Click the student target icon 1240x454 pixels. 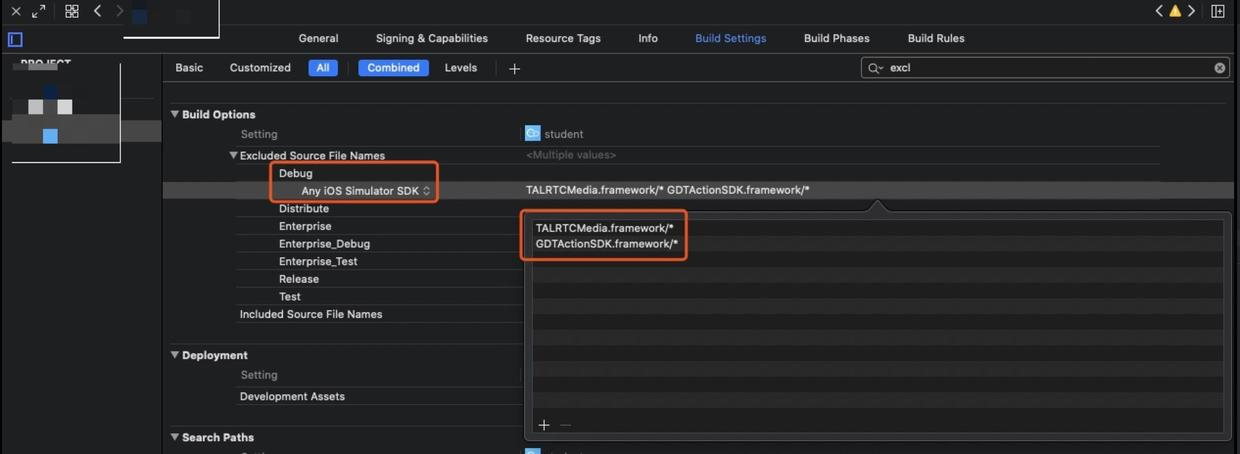coord(533,133)
